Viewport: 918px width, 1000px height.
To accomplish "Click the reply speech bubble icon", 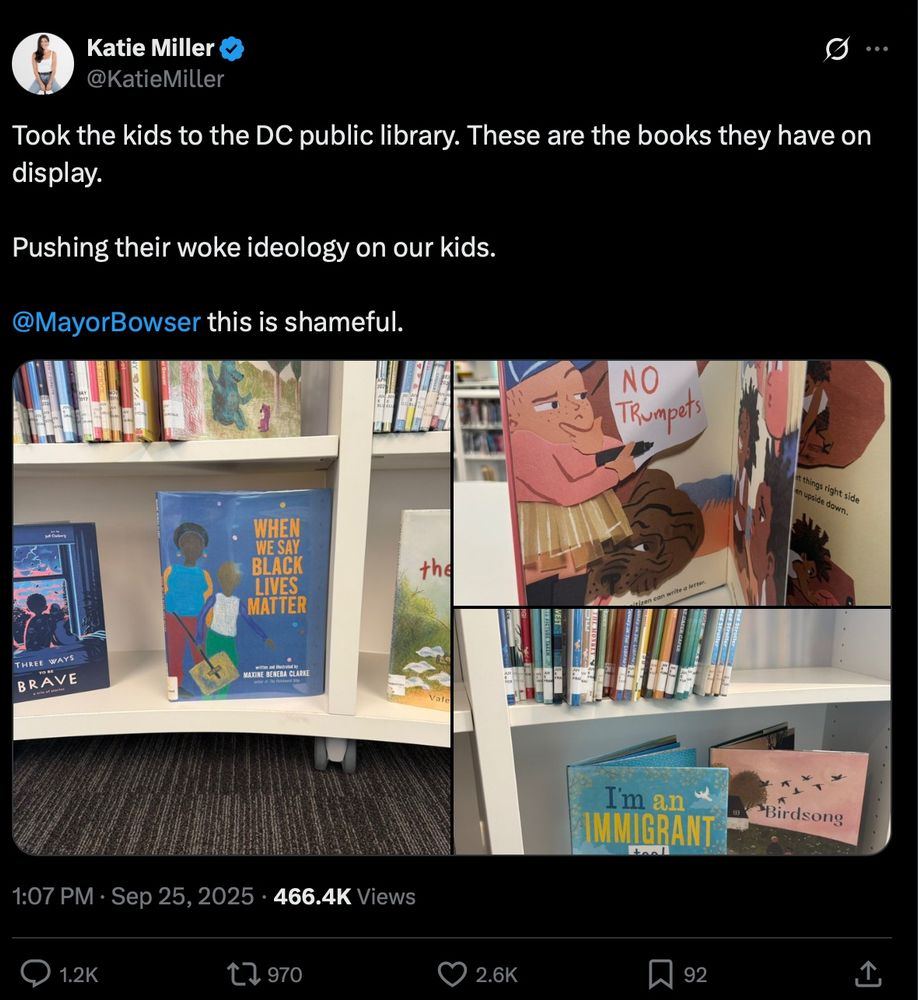I will 36,974.
